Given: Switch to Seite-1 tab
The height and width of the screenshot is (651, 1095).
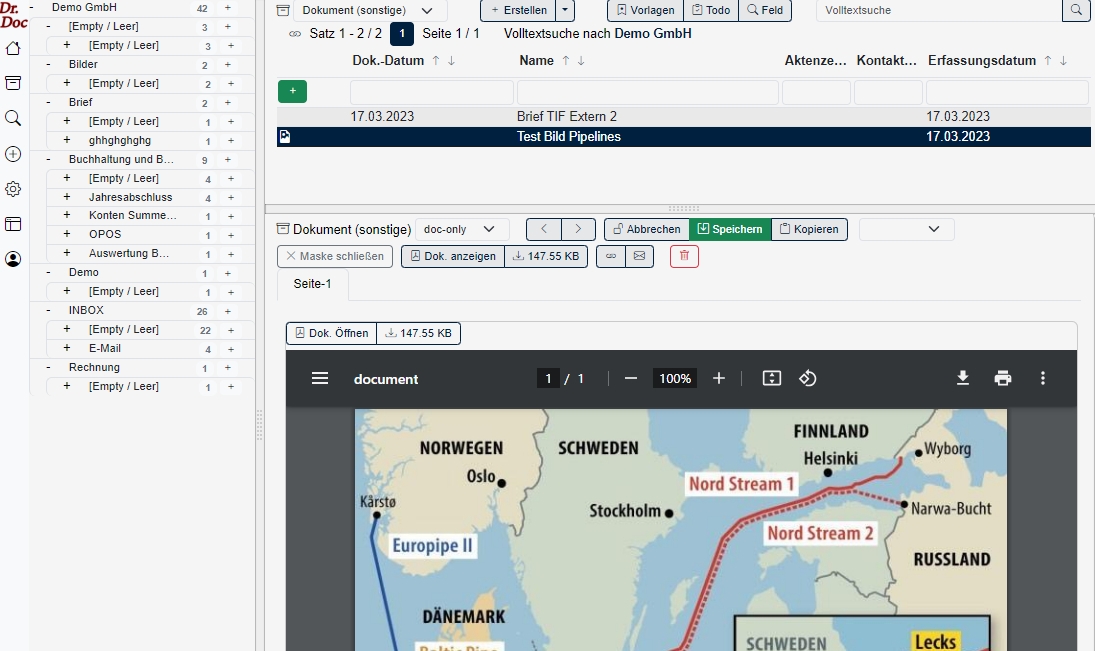Looking at the screenshot, I should click(x=312, y=284).
